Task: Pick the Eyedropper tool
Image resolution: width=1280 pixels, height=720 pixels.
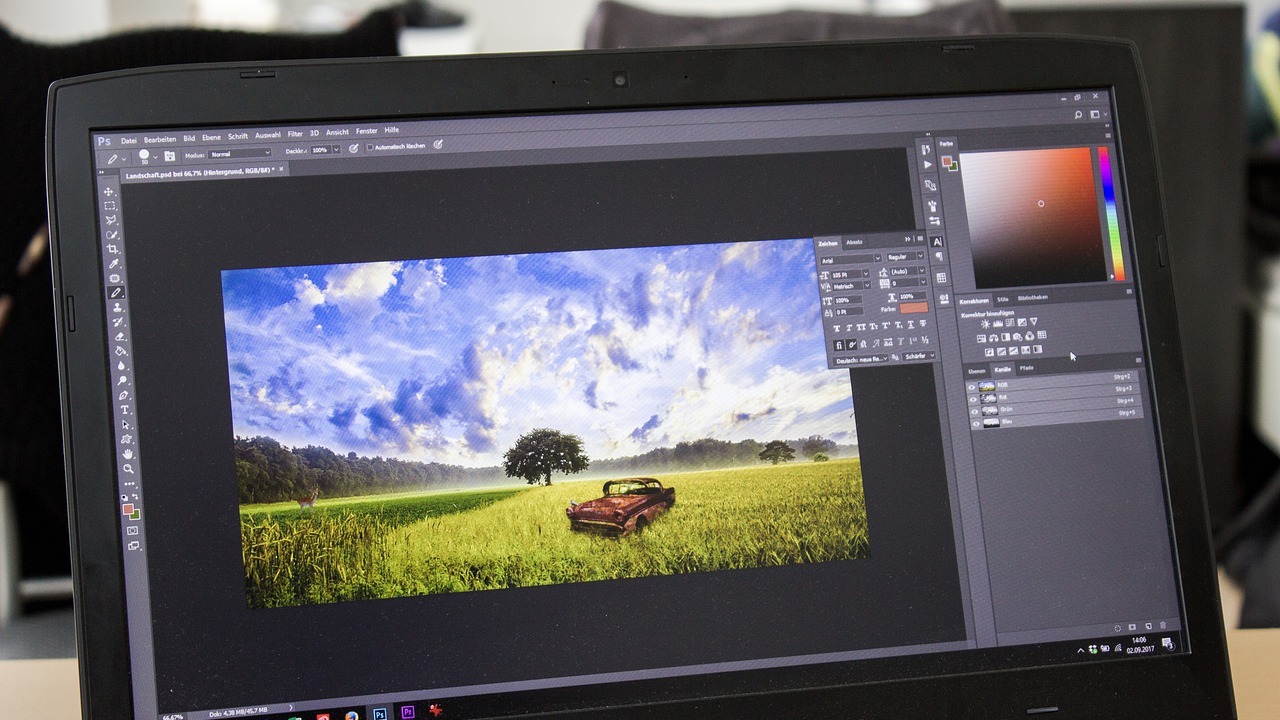Action: click(114, 263)
